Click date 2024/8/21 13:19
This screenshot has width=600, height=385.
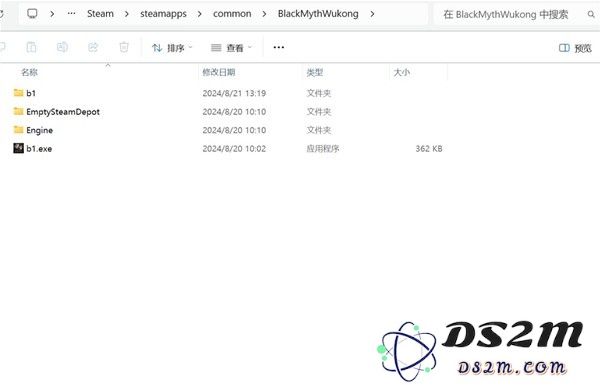tap(234, 93)
